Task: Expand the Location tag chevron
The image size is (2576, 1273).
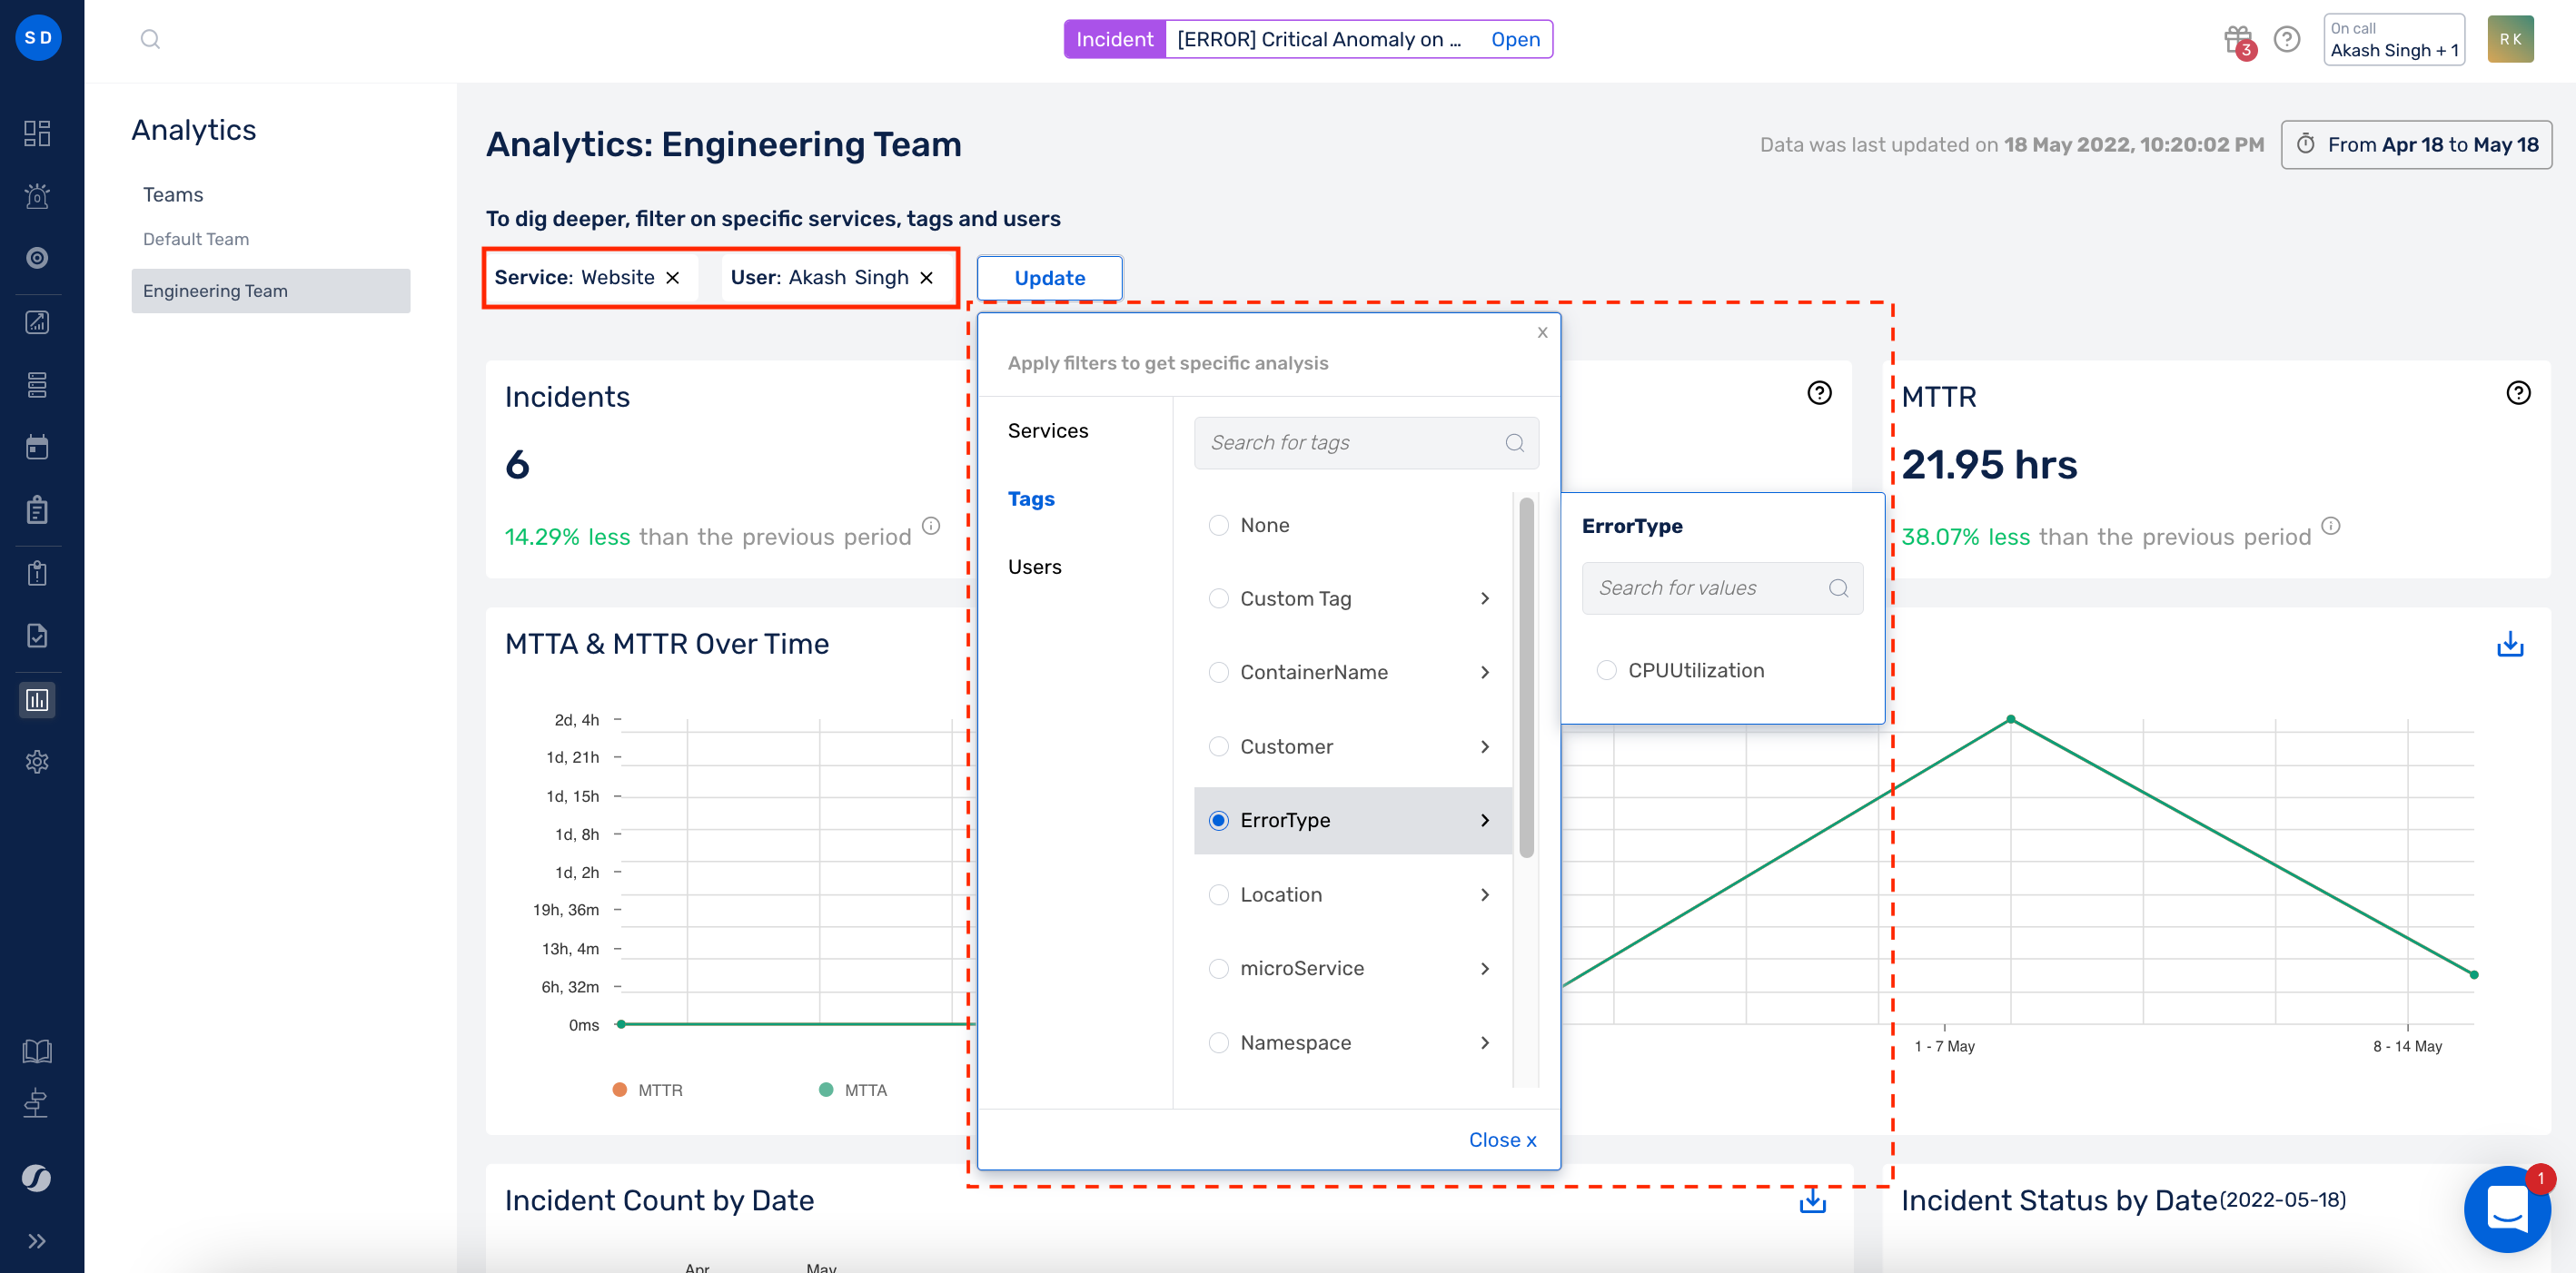Action: coord(1486,894)
